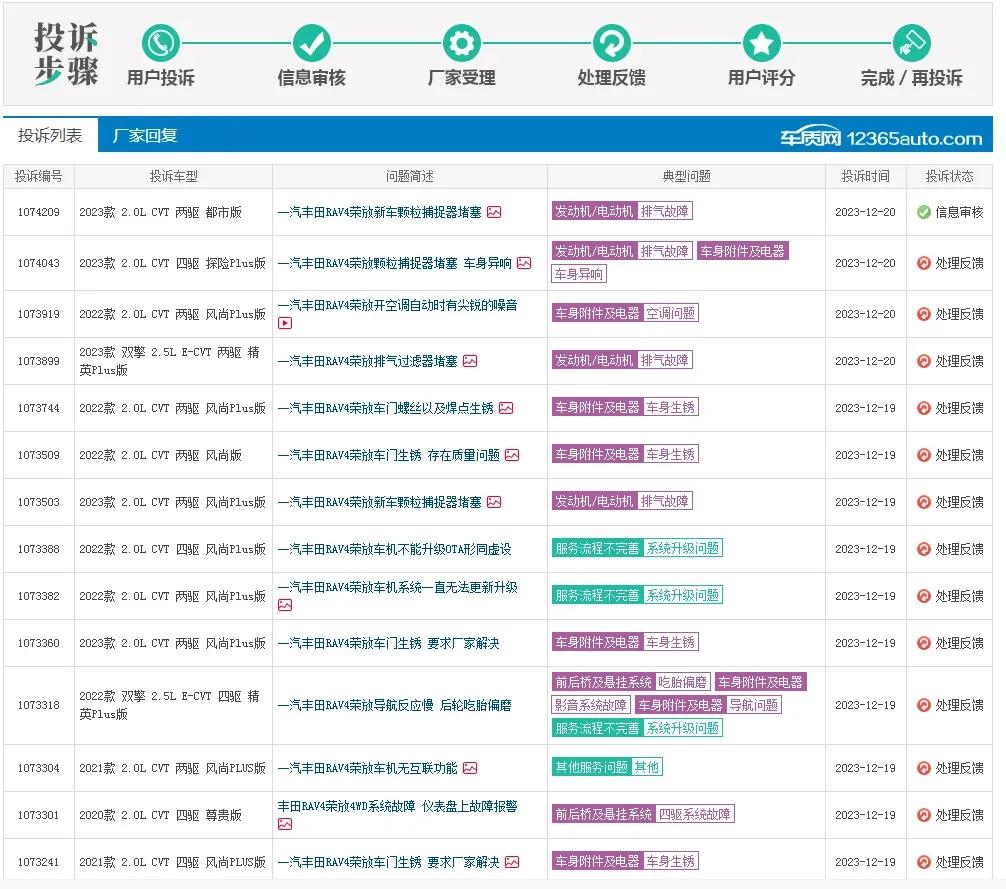This screenshot has width=1006, height=889.
Task: Play video icon for complaint 1073919
Action: (285, 323)
